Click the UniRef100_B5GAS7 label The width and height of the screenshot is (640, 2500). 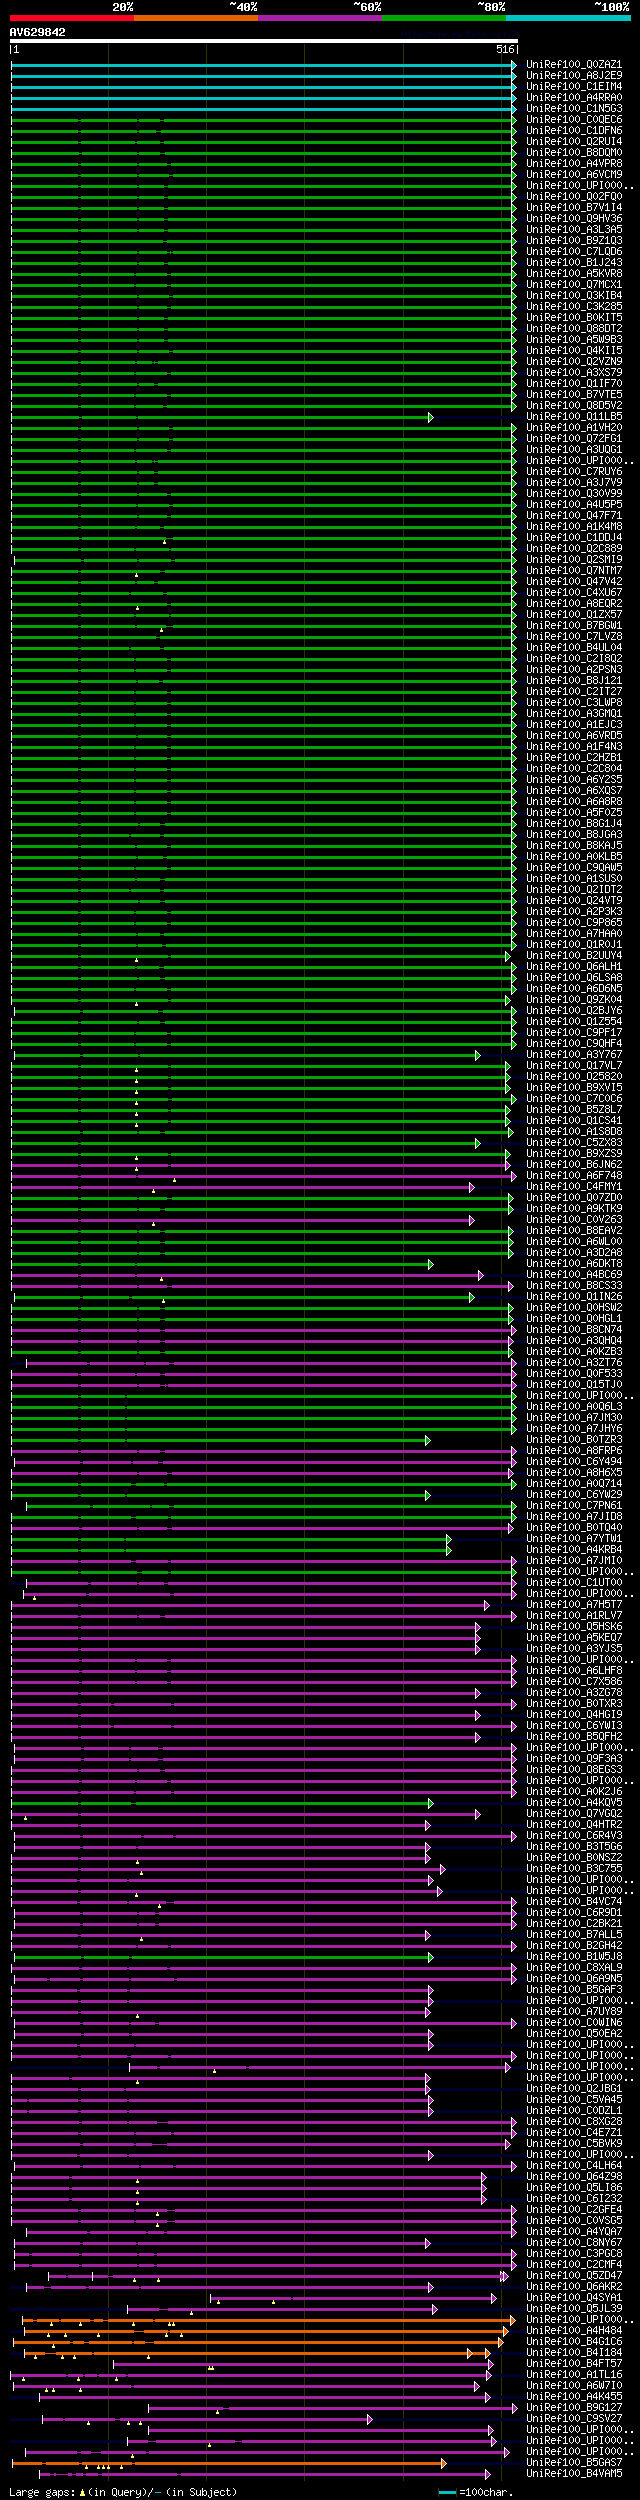pyautogui.click(x=574, y=2463)
